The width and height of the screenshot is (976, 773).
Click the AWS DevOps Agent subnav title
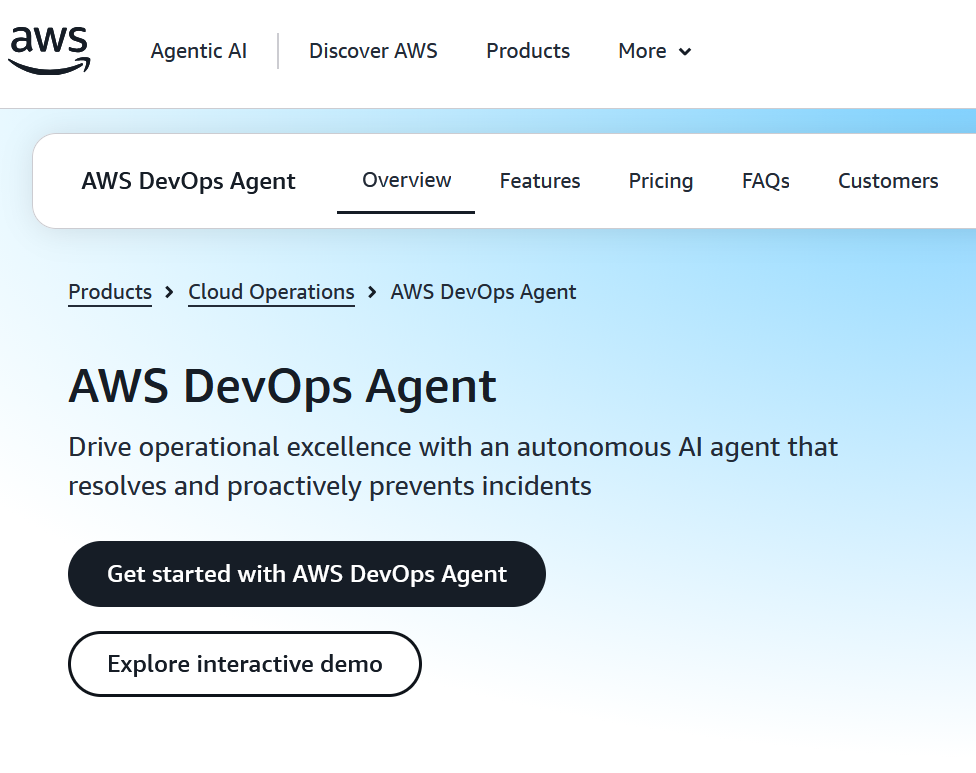189,181
